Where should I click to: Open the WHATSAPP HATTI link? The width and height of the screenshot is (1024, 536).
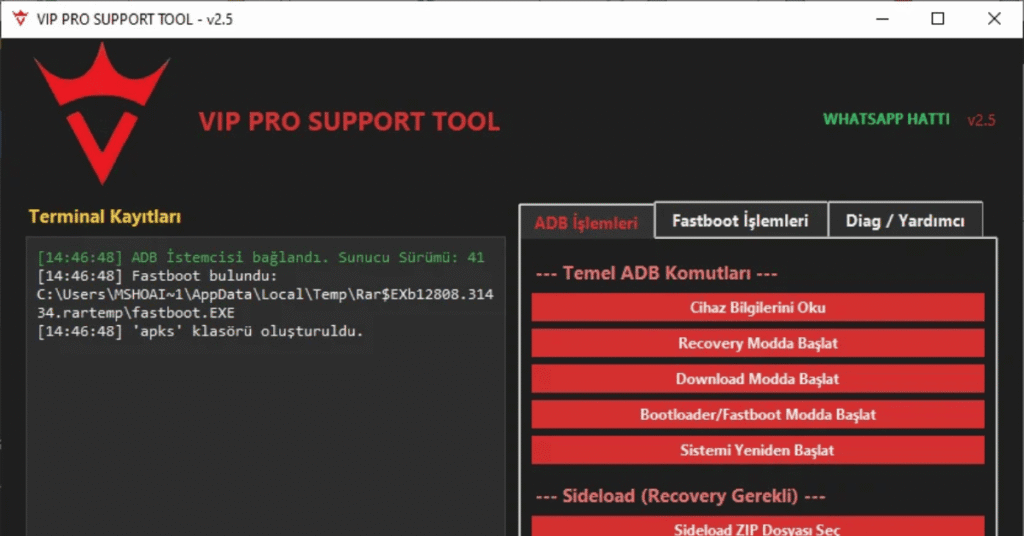click(x=886, y=119)
